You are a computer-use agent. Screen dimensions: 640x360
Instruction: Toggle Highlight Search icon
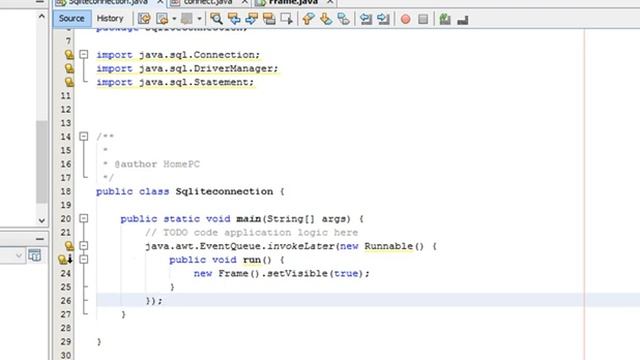[x=269, y=19]
